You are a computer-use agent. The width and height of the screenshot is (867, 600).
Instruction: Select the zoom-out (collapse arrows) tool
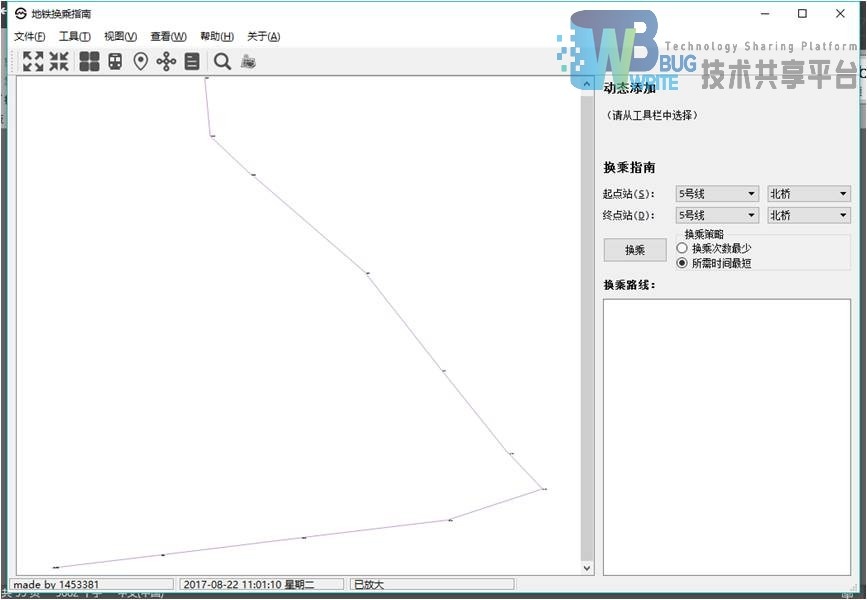click(58, 60)
